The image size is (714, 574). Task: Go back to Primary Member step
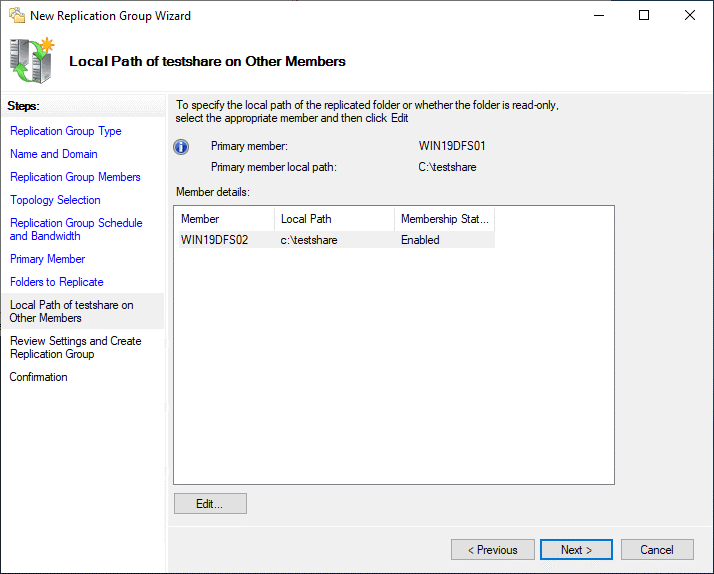click(47, 259)
